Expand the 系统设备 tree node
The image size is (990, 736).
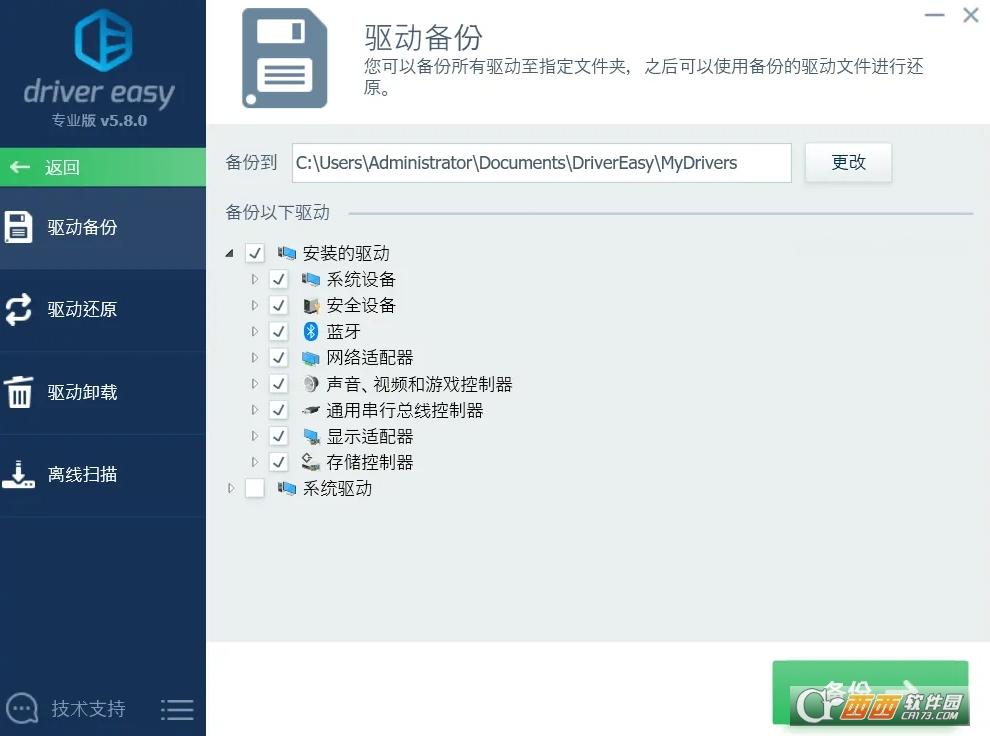coord(254,279)
